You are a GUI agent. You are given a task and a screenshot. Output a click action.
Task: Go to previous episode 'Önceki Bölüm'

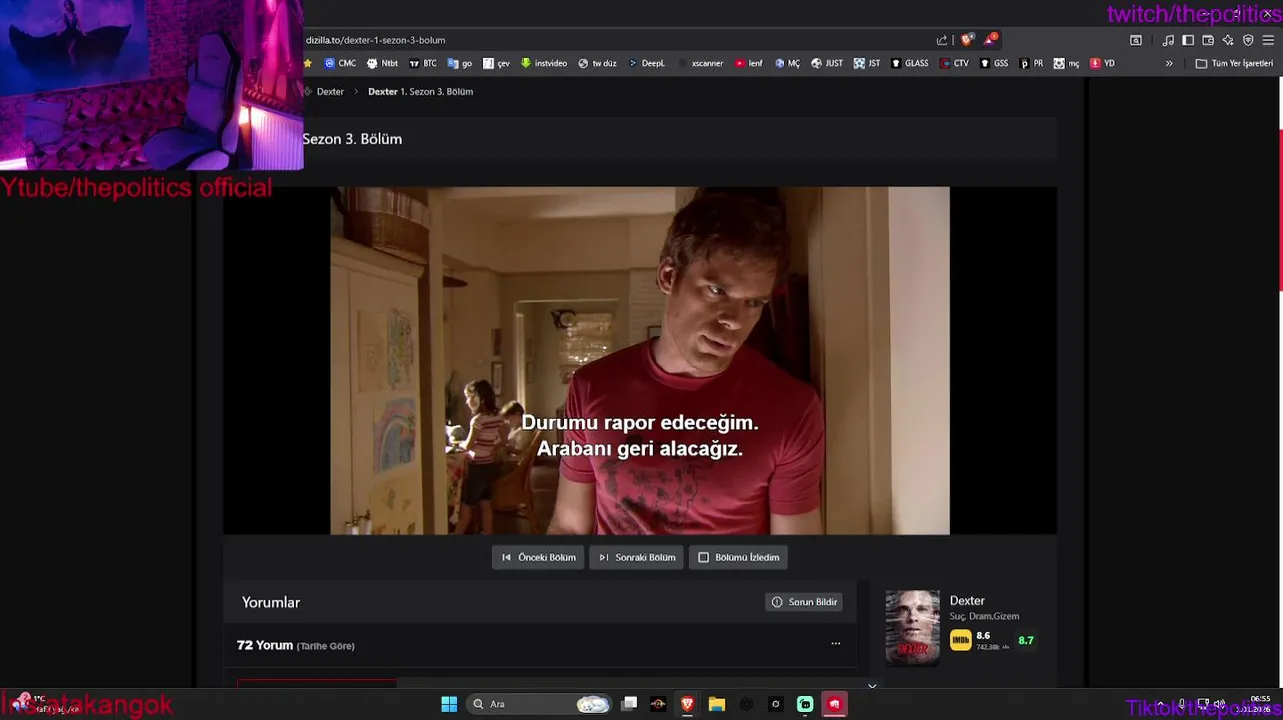(539, 557)
